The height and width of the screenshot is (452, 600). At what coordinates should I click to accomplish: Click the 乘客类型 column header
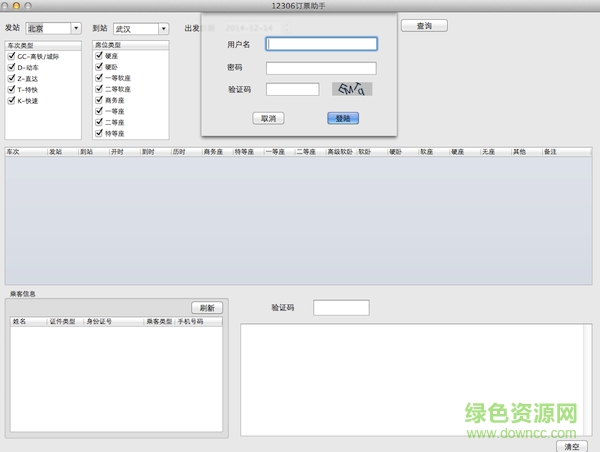click(x=159, y=321)
